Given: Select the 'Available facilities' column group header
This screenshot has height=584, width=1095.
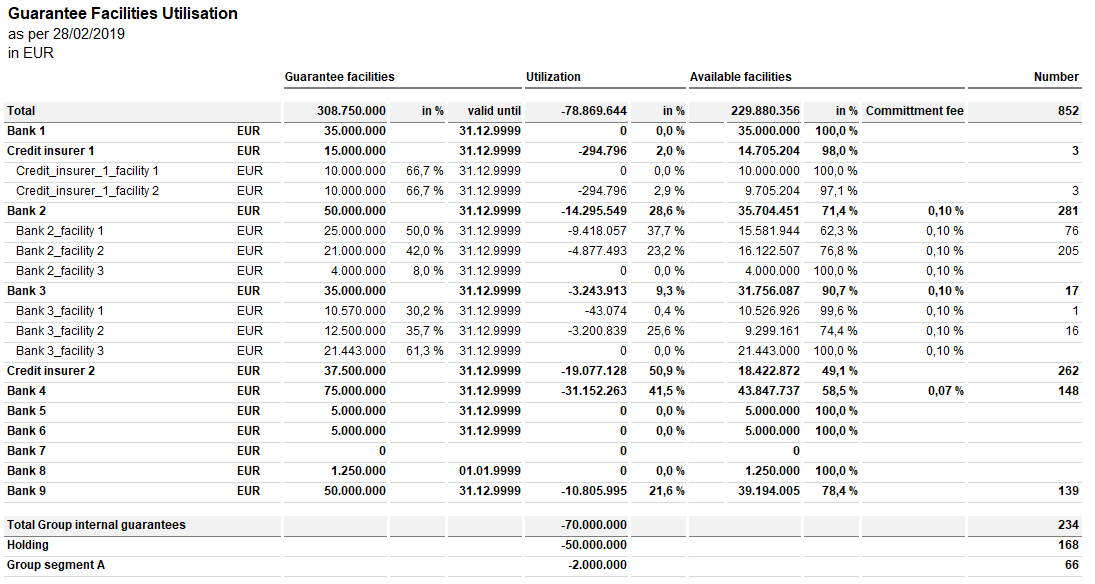Looking at the screenshot, I should (741, 77).
